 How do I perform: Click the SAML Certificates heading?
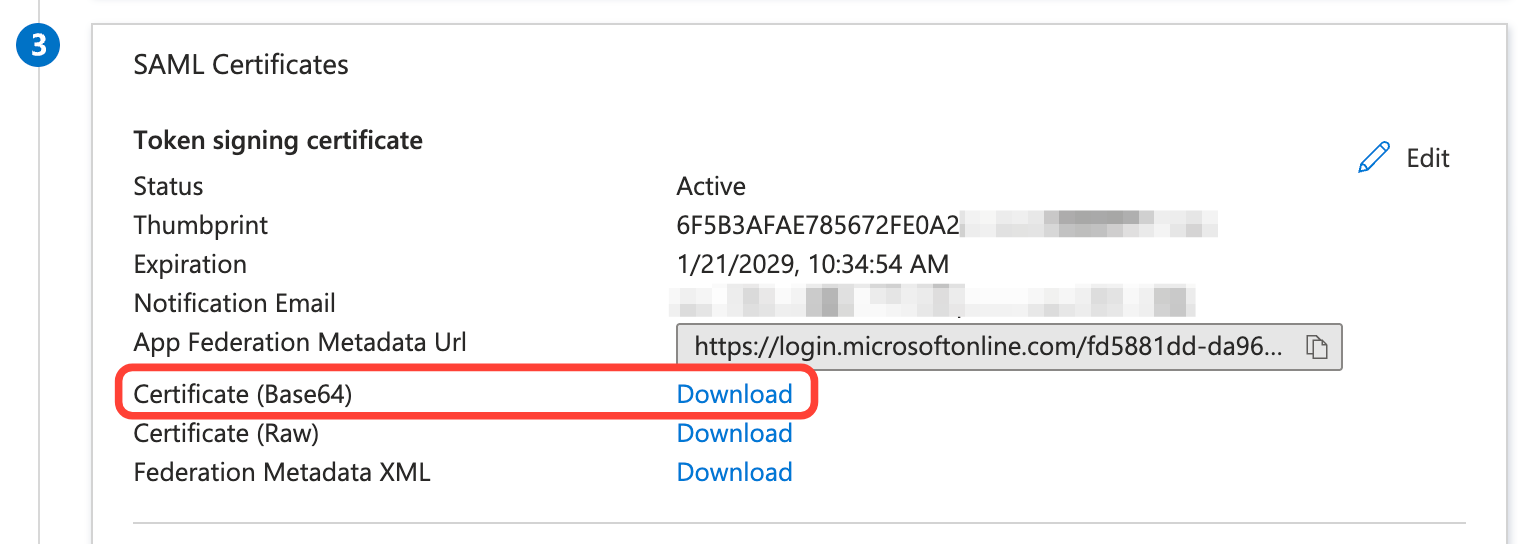tap(241, 65)
